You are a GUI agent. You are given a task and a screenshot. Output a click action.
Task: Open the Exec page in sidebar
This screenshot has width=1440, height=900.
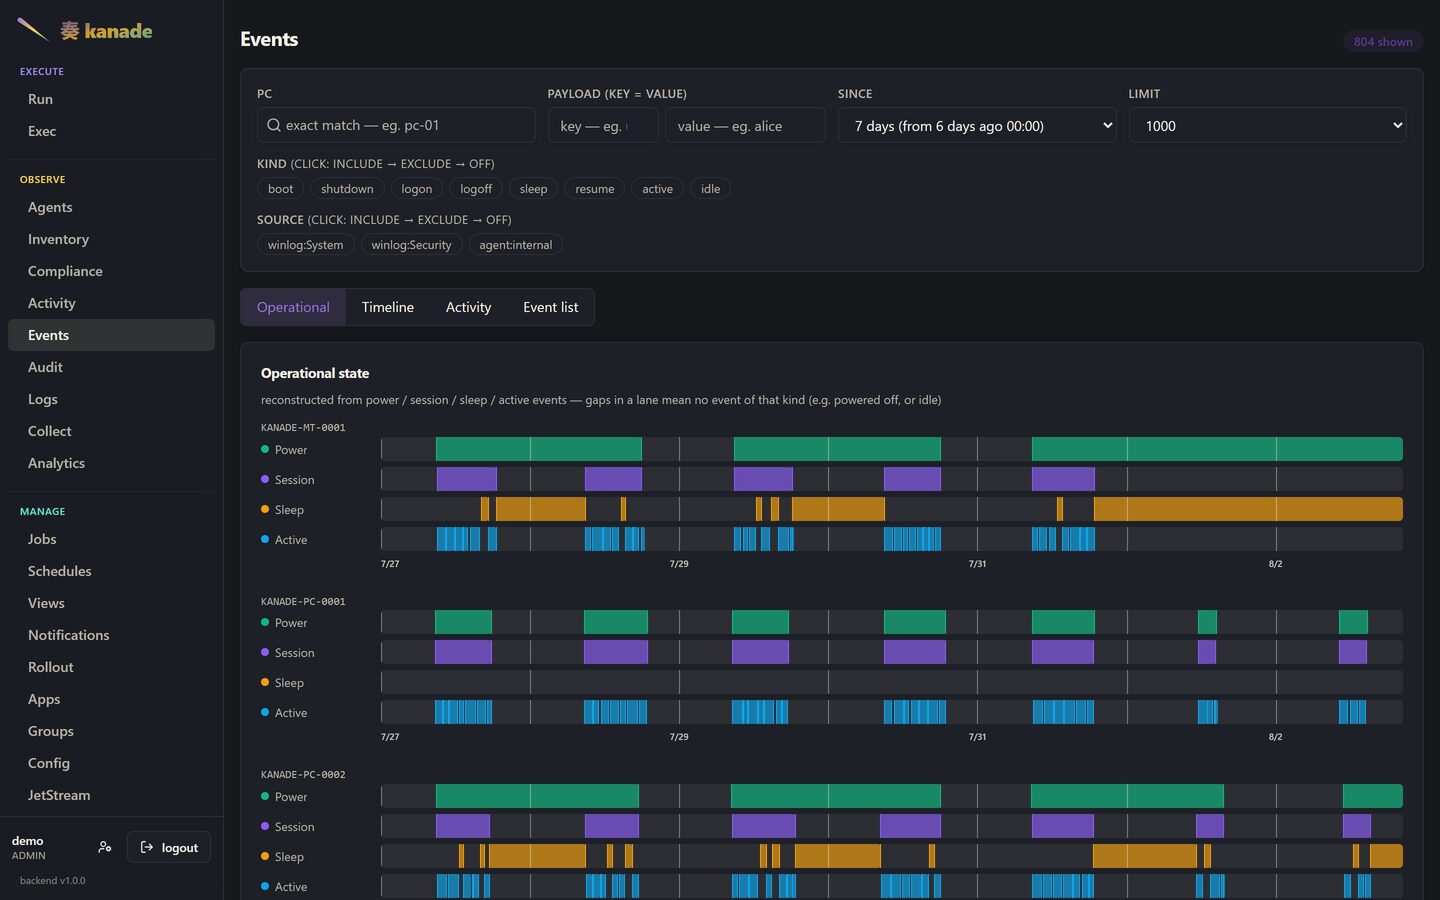111,131
